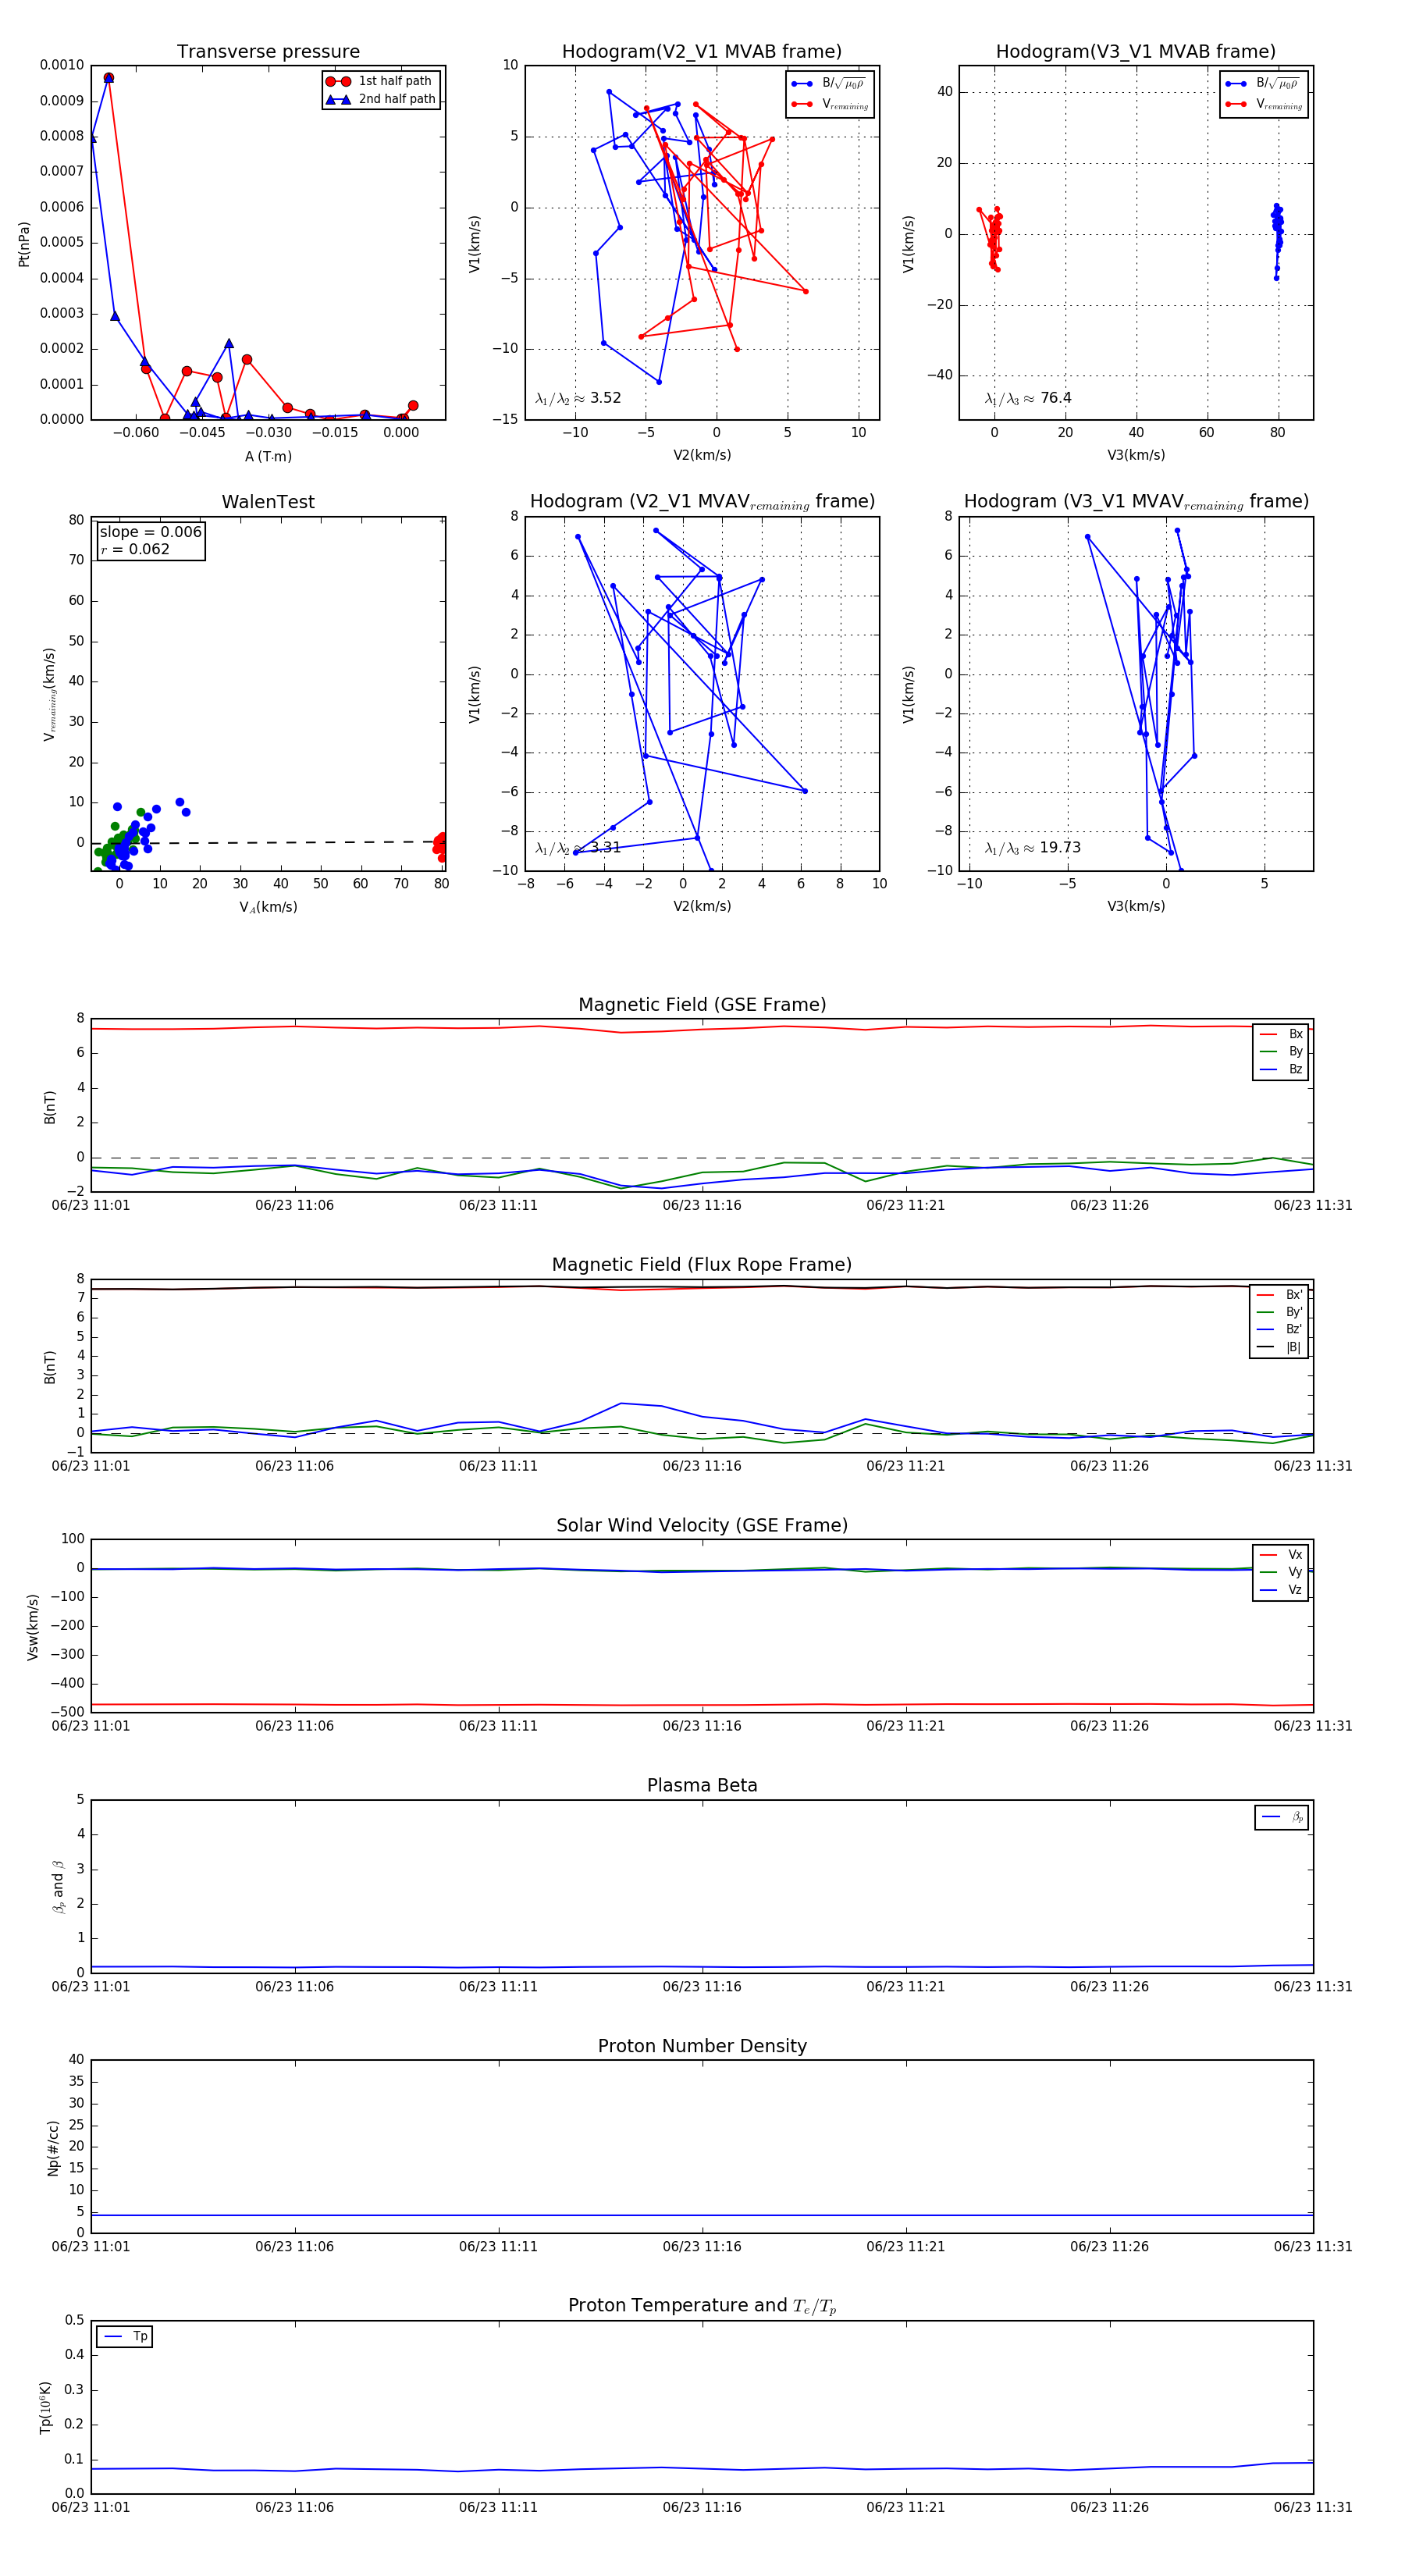Click the "V_remaining(km/s)" y-axis label in WalenTest
The height and width of the screenshot is (2576, 1405).
[49, 694]
